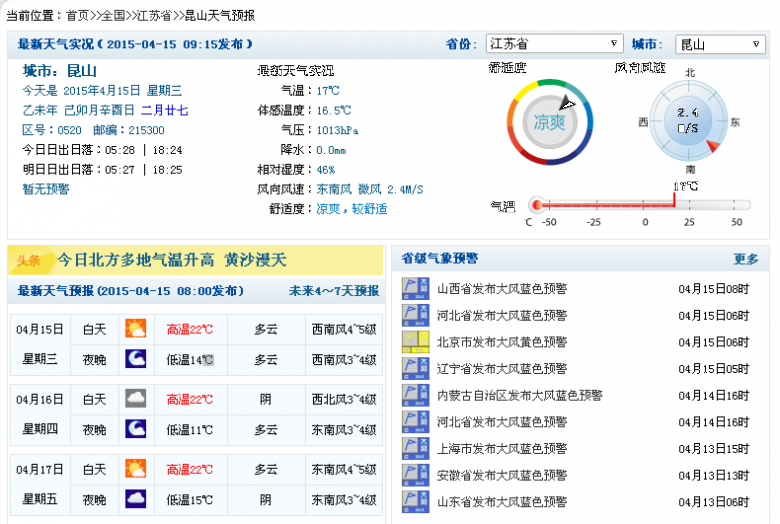Select the 04月15日 高温22℃ cell
This screenshot has height=524, width=780.
[x=190, y=329]
